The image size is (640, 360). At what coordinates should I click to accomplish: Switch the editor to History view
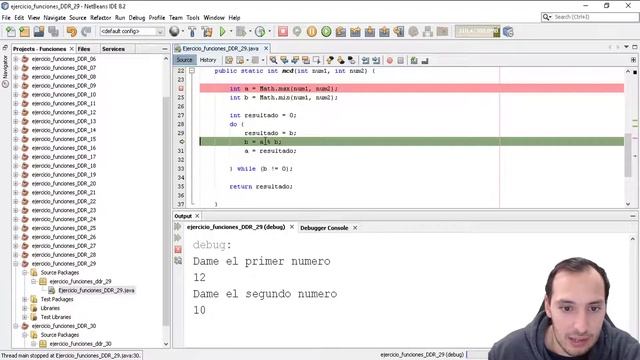(208, 60)
